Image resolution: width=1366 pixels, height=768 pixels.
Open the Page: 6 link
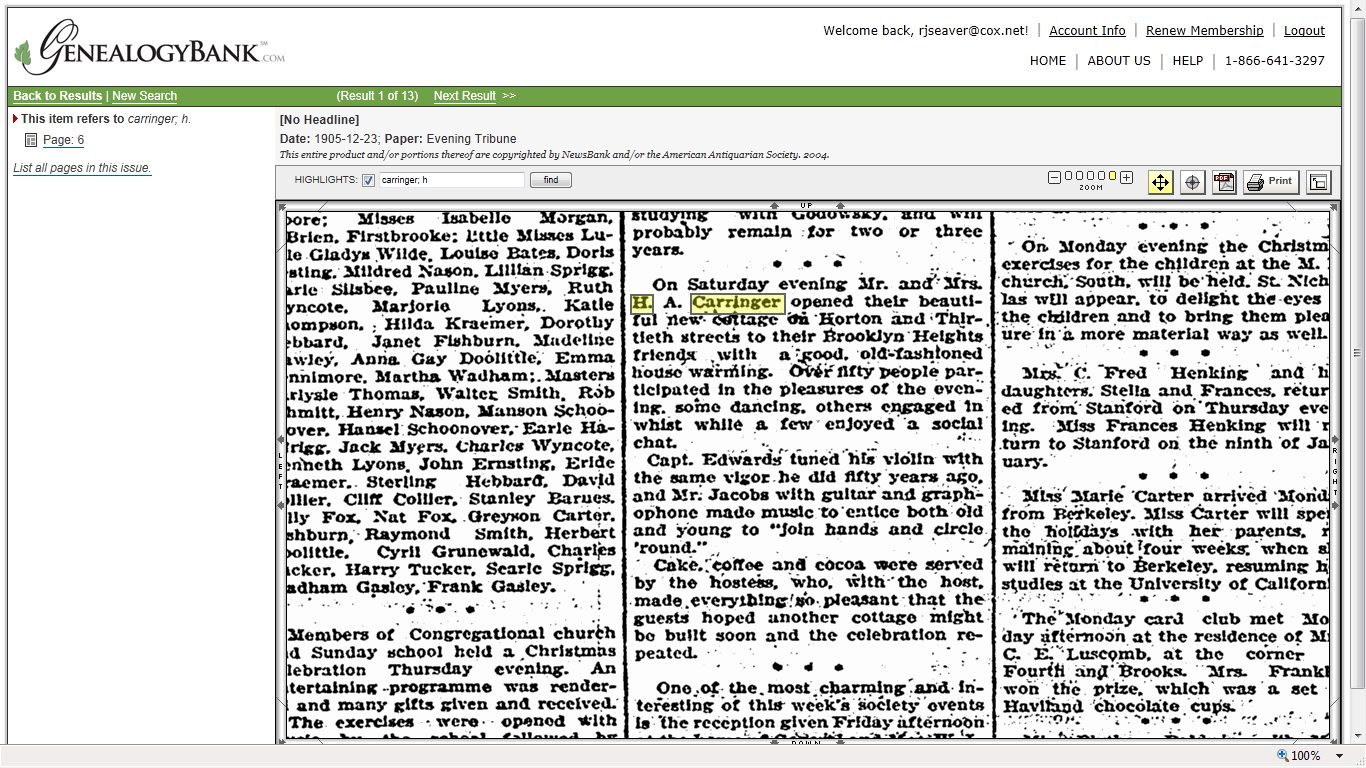64,140
